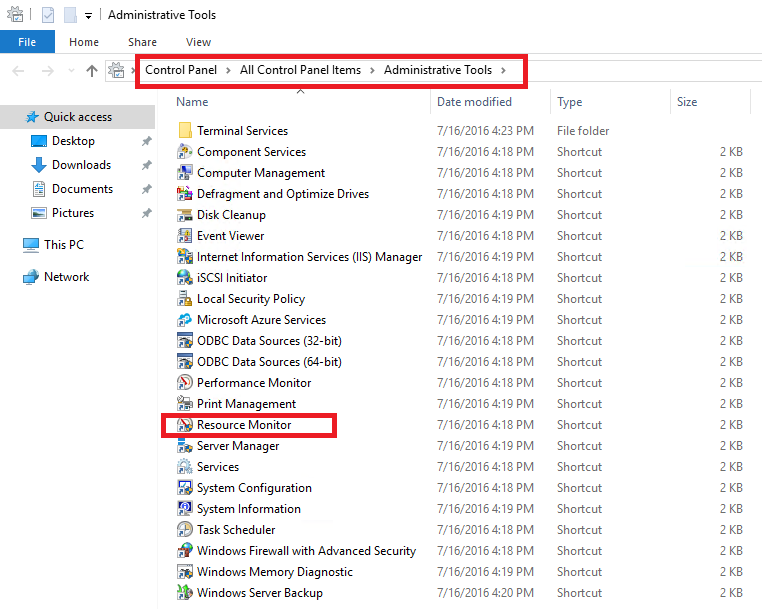Go to Control Panel in the breadcrumb
This screenshot has width=762, height=612.
181,70
